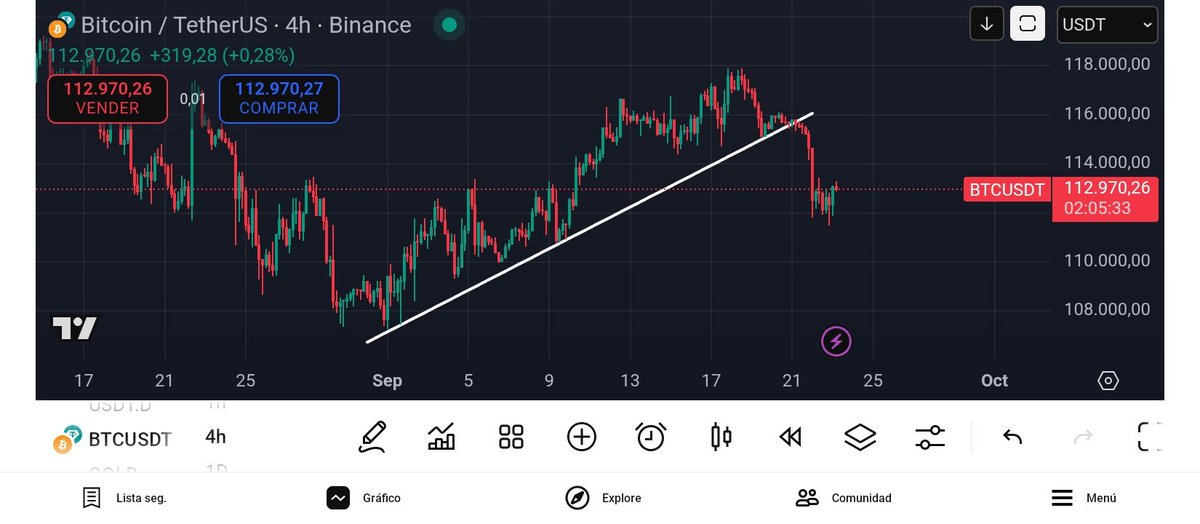
Task: Select the white trend line on chart
Action: click(590, 228)
